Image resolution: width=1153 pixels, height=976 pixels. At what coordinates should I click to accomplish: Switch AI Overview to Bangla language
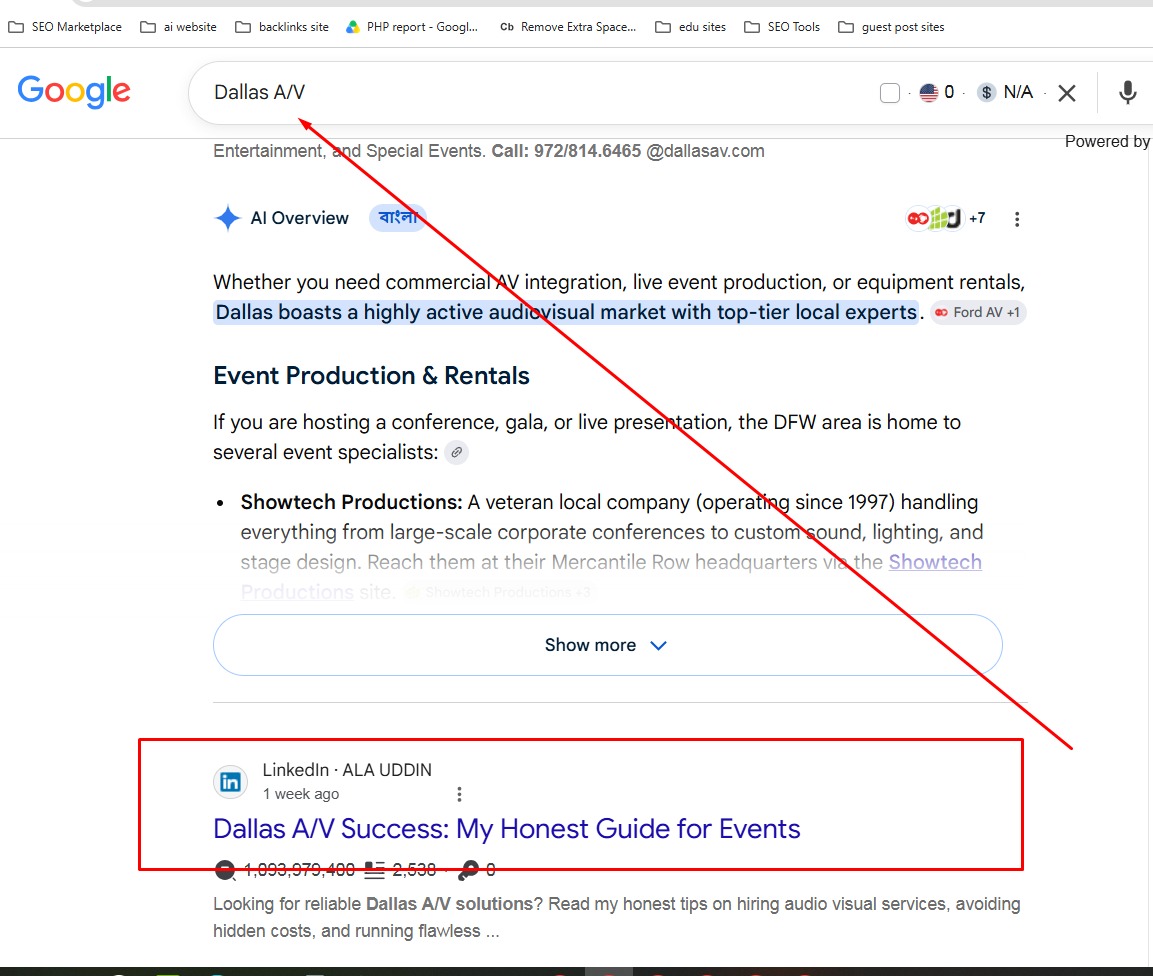pos(398,218)
